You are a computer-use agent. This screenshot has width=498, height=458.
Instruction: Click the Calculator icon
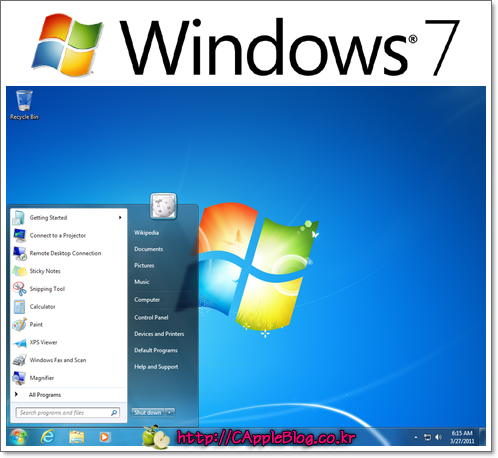point(19,307)
